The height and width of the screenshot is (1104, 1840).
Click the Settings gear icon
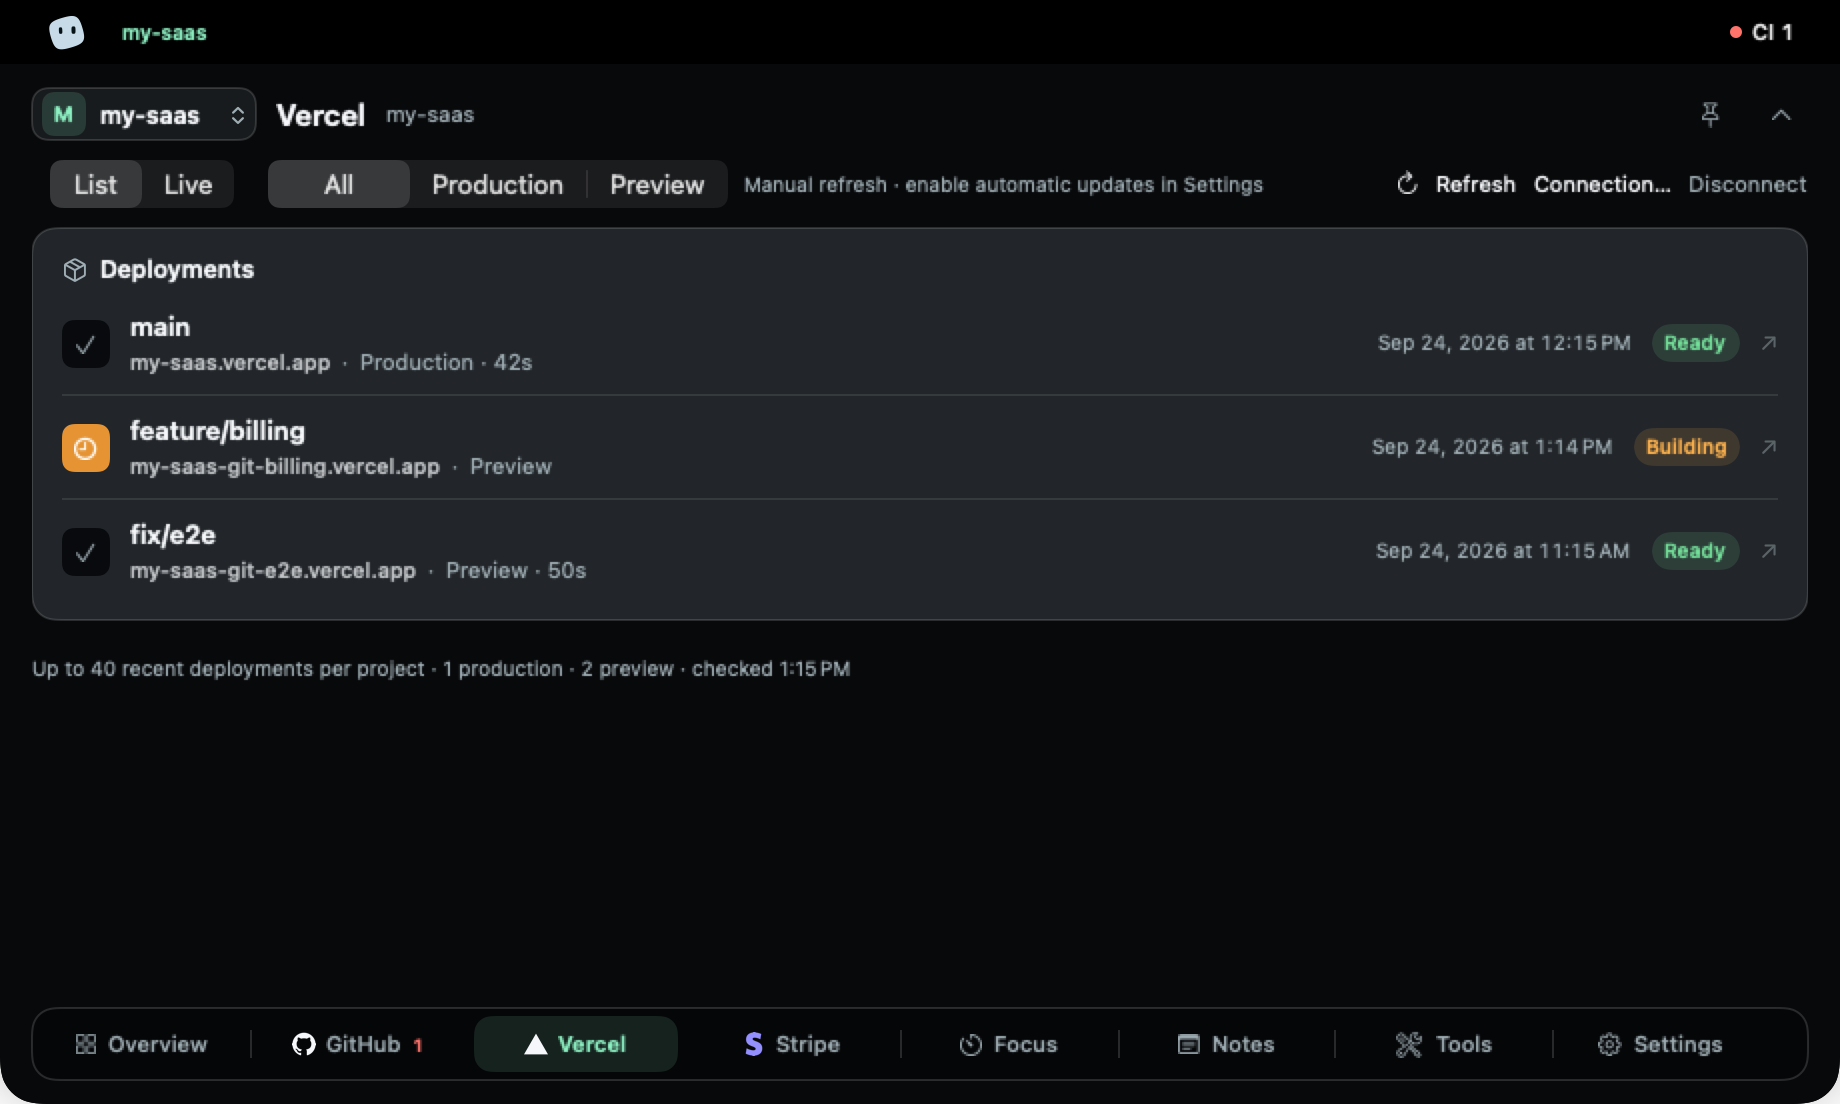pyautogui.click(x=1609, y=1044)
